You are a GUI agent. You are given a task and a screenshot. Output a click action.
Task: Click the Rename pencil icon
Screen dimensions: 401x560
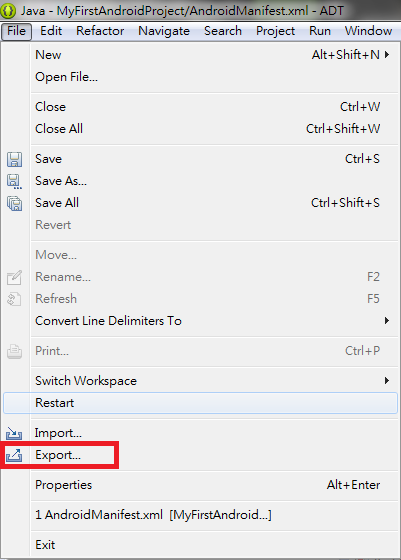14,278
